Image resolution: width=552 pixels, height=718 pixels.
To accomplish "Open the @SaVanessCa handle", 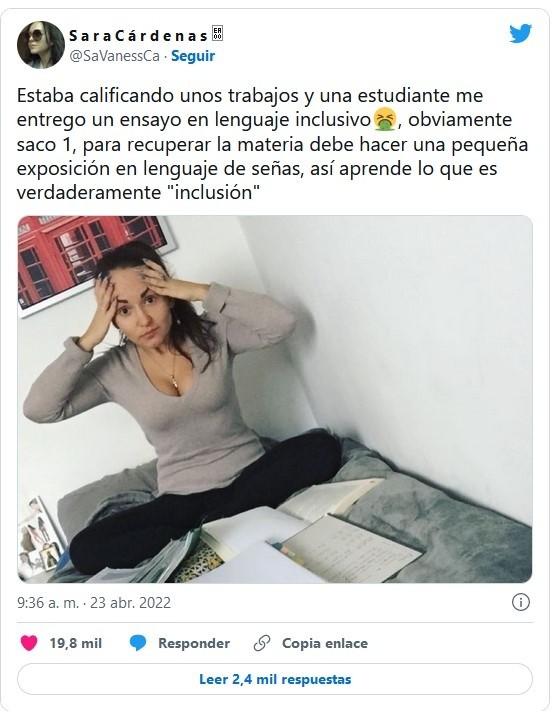I will (x=114, y=56).
